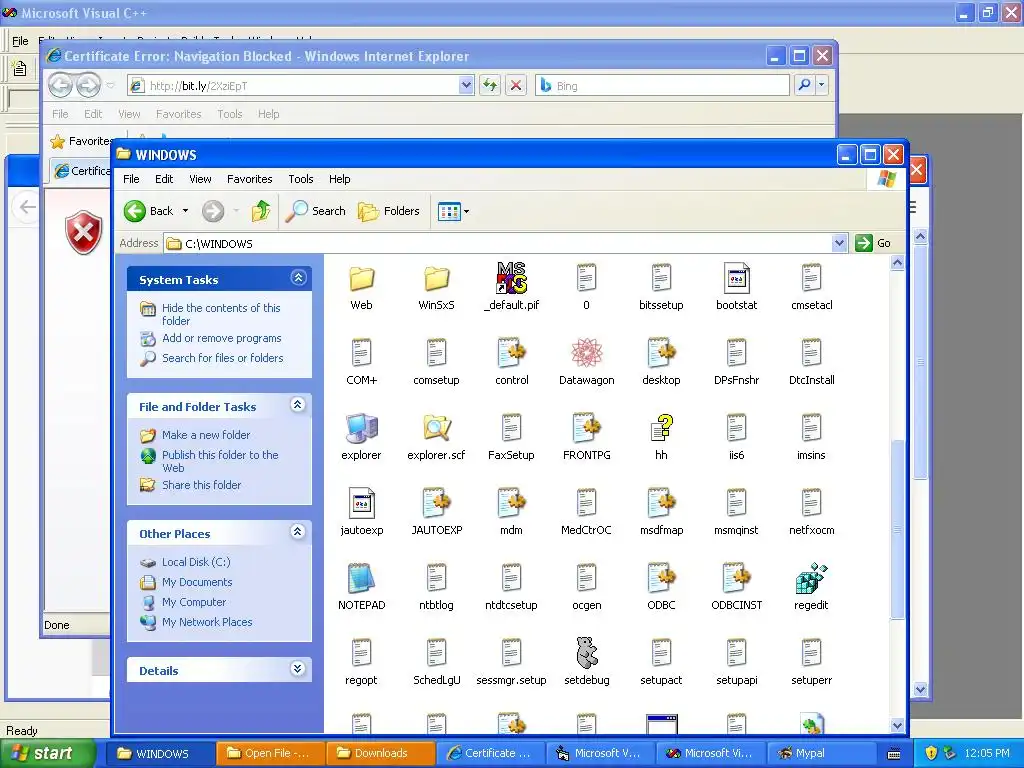Open the regedit registry editor icon
Screen dimensions: 1024x768
[x=811, y=579]
